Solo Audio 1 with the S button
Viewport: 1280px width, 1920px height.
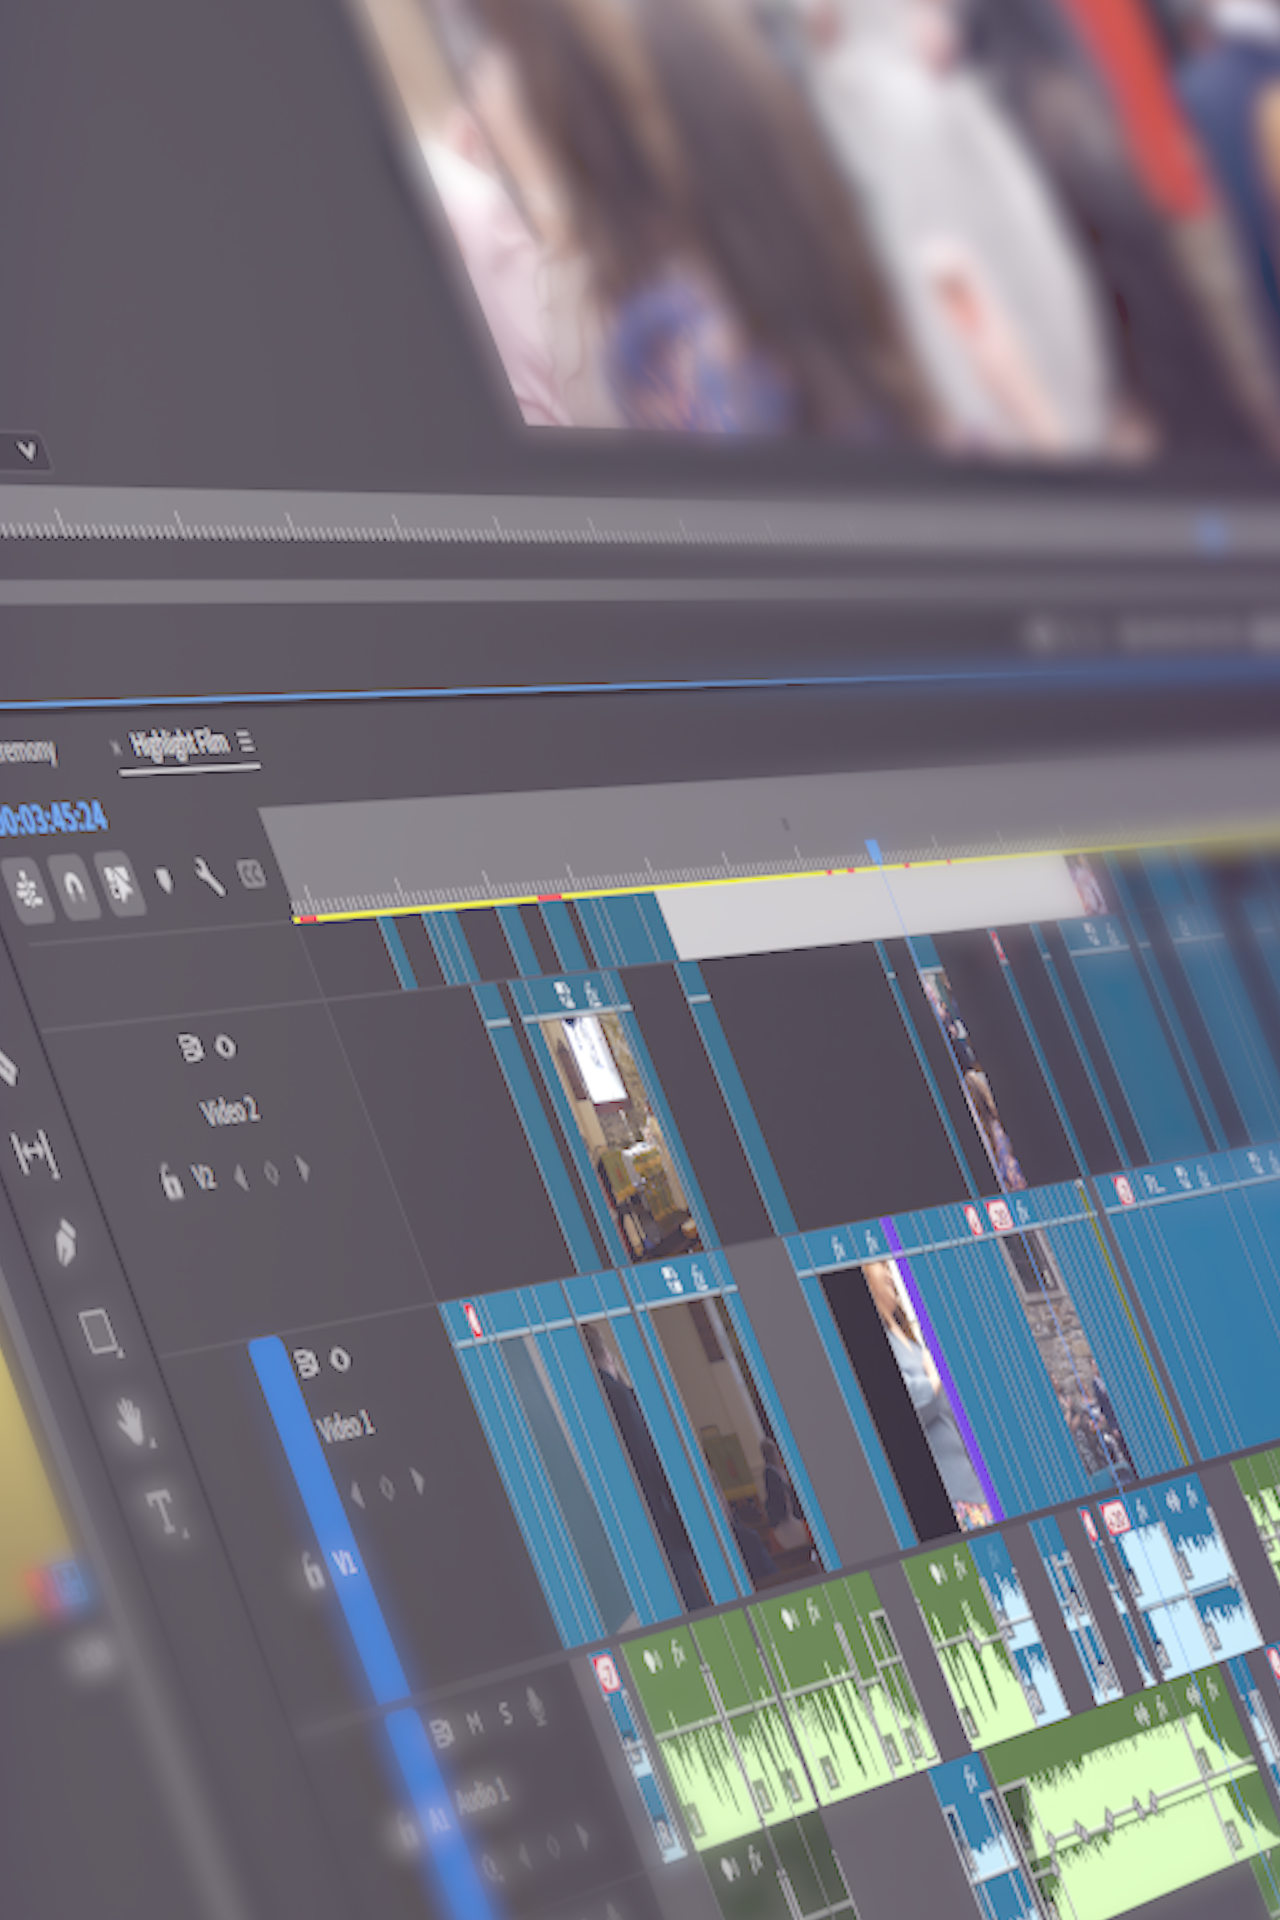tap(507, 1715)
